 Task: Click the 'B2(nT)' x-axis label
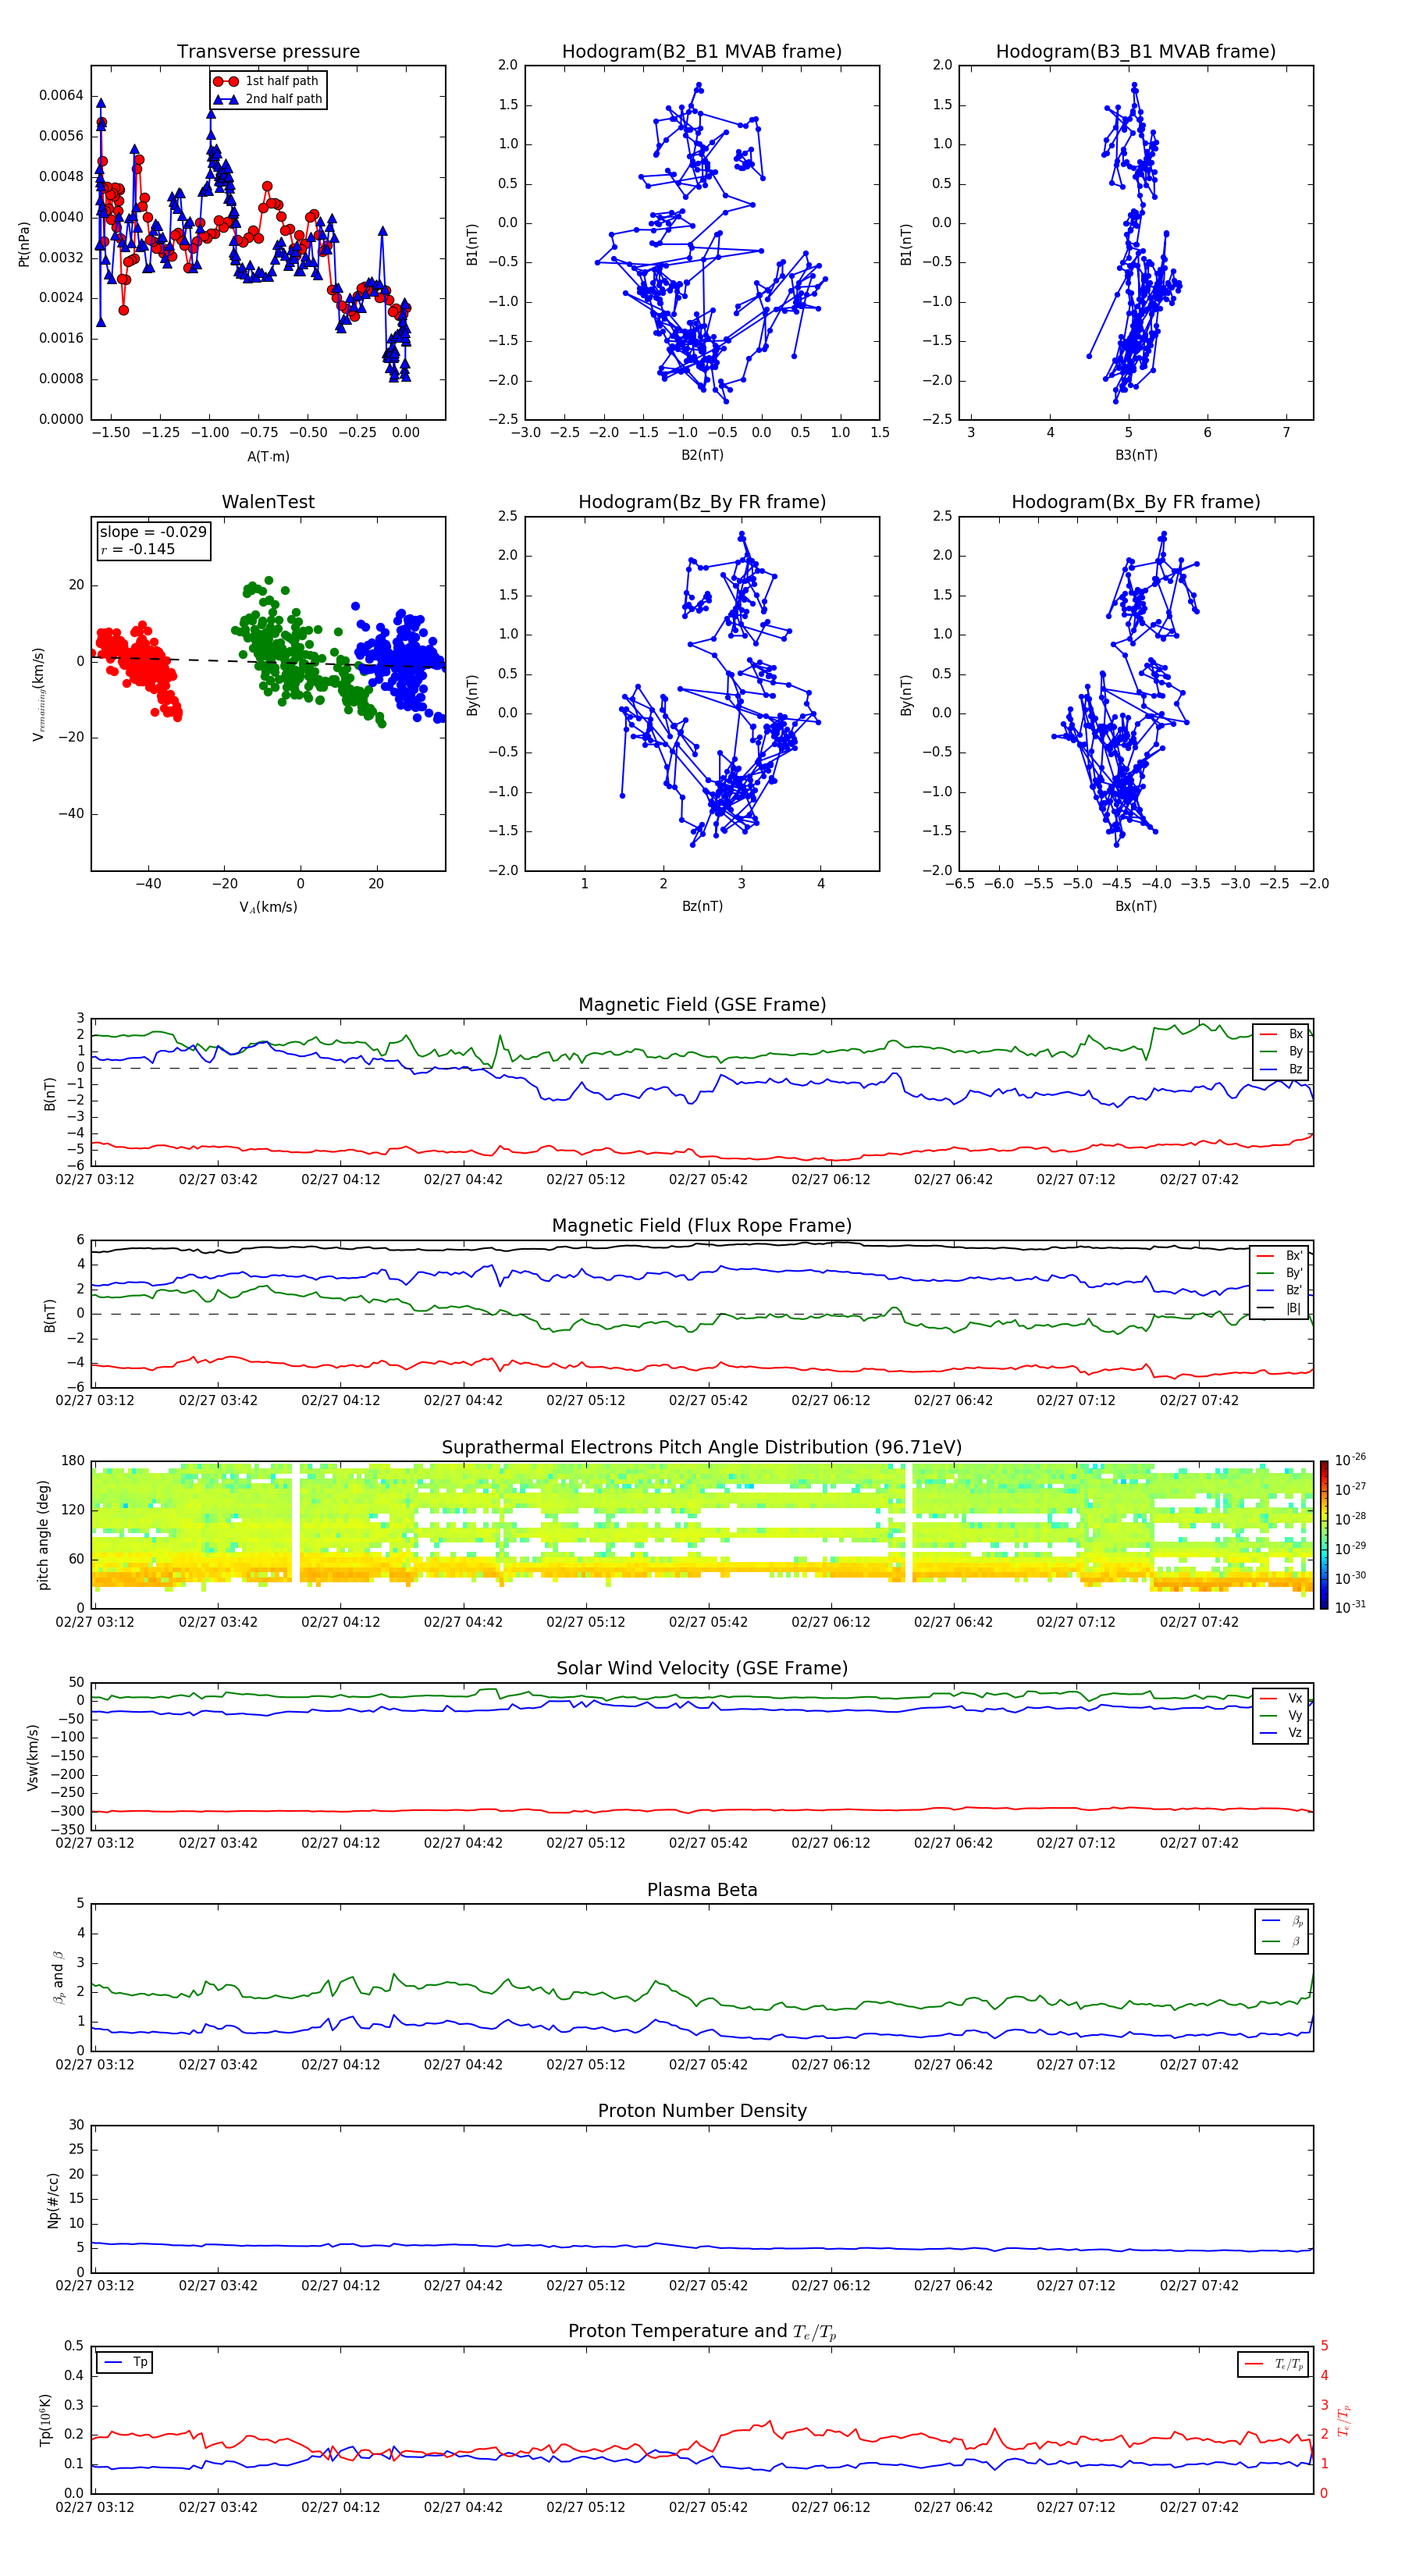pos(702,455)
